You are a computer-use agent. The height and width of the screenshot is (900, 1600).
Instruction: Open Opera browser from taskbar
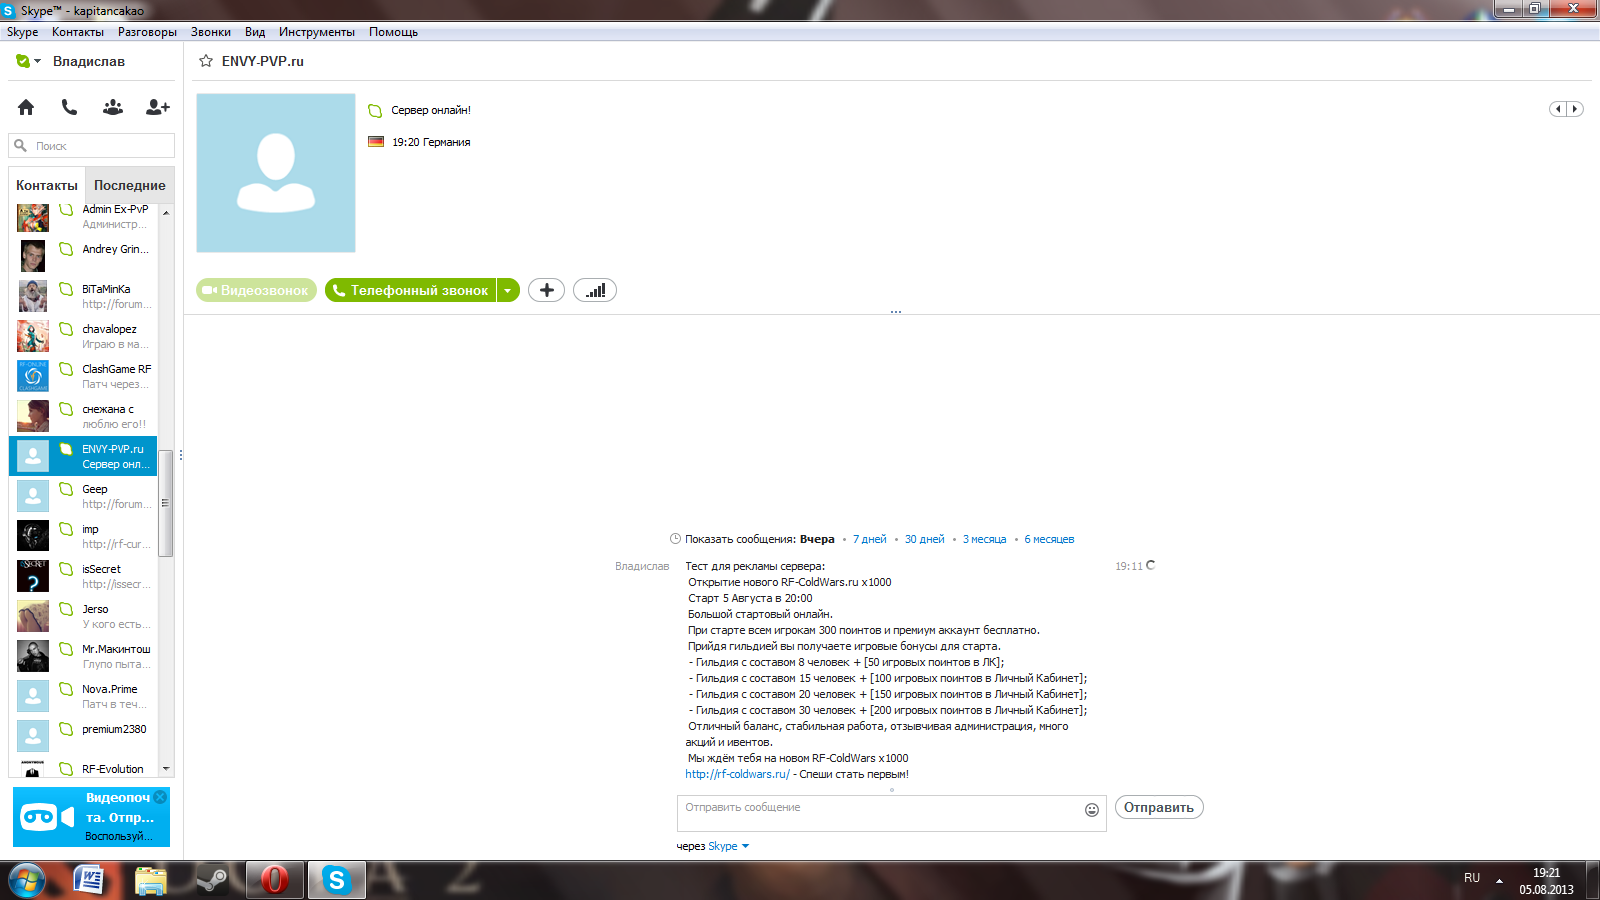(274, 880)
